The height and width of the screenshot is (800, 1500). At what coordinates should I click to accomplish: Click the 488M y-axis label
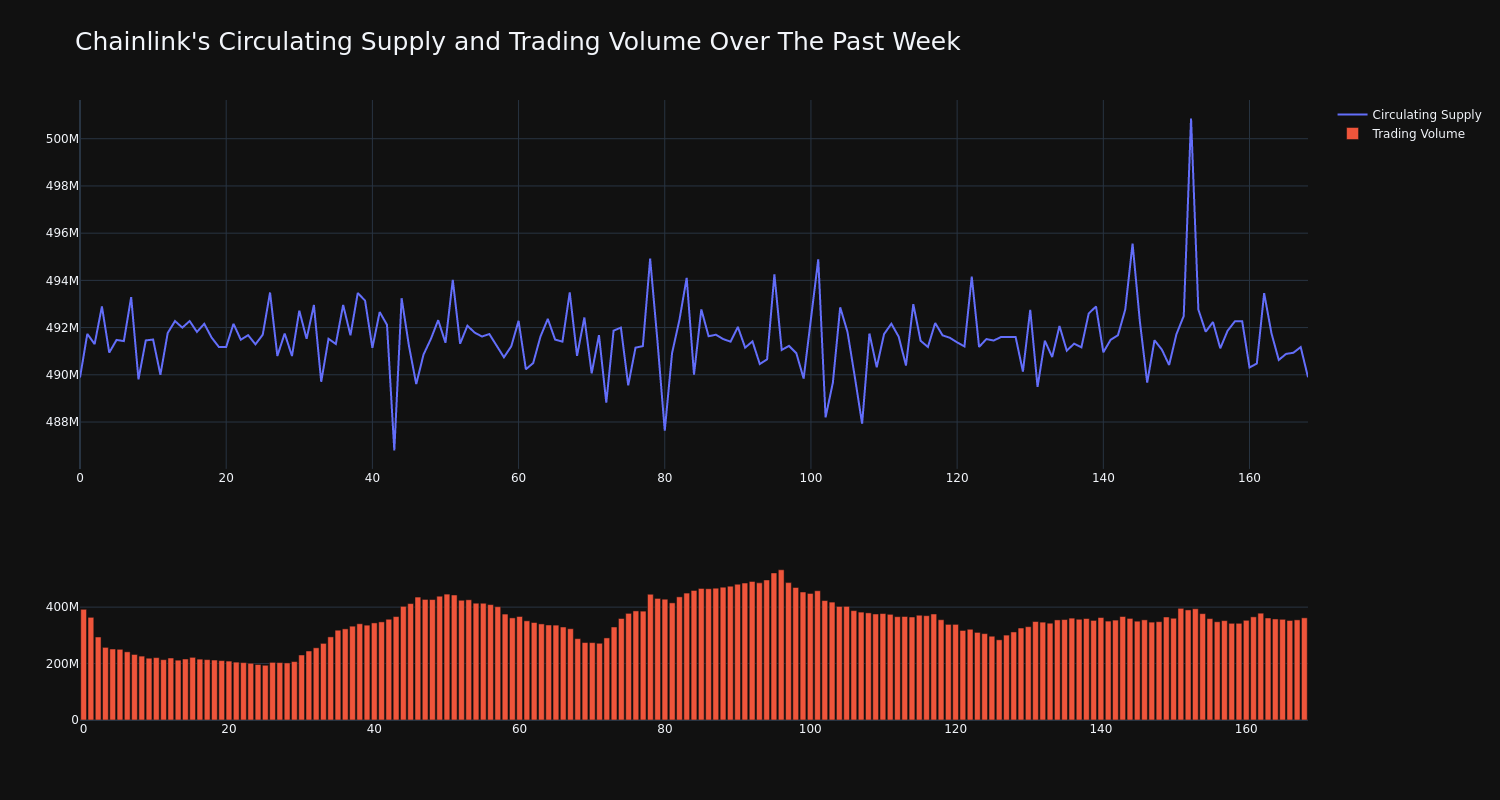coord(62,422)
